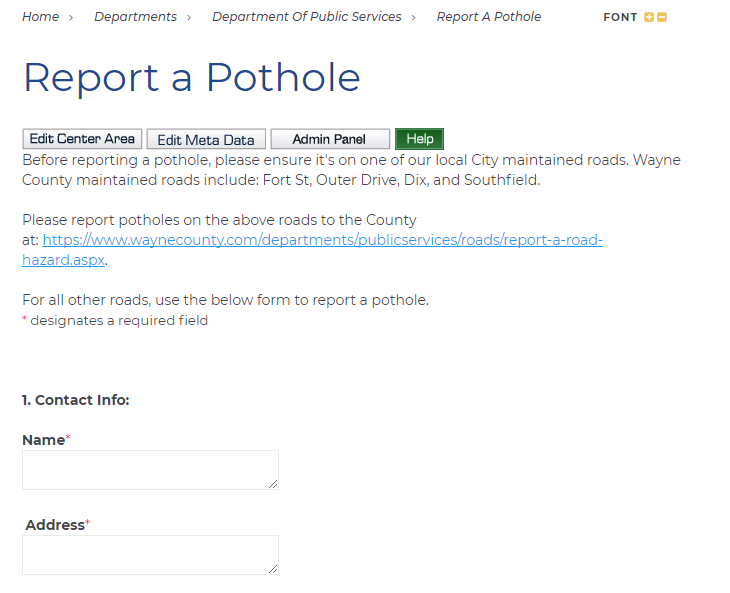The image size is (730, 593).
Task: Click the green Help button
Action: pyautogui.click(x=419, y=139)
